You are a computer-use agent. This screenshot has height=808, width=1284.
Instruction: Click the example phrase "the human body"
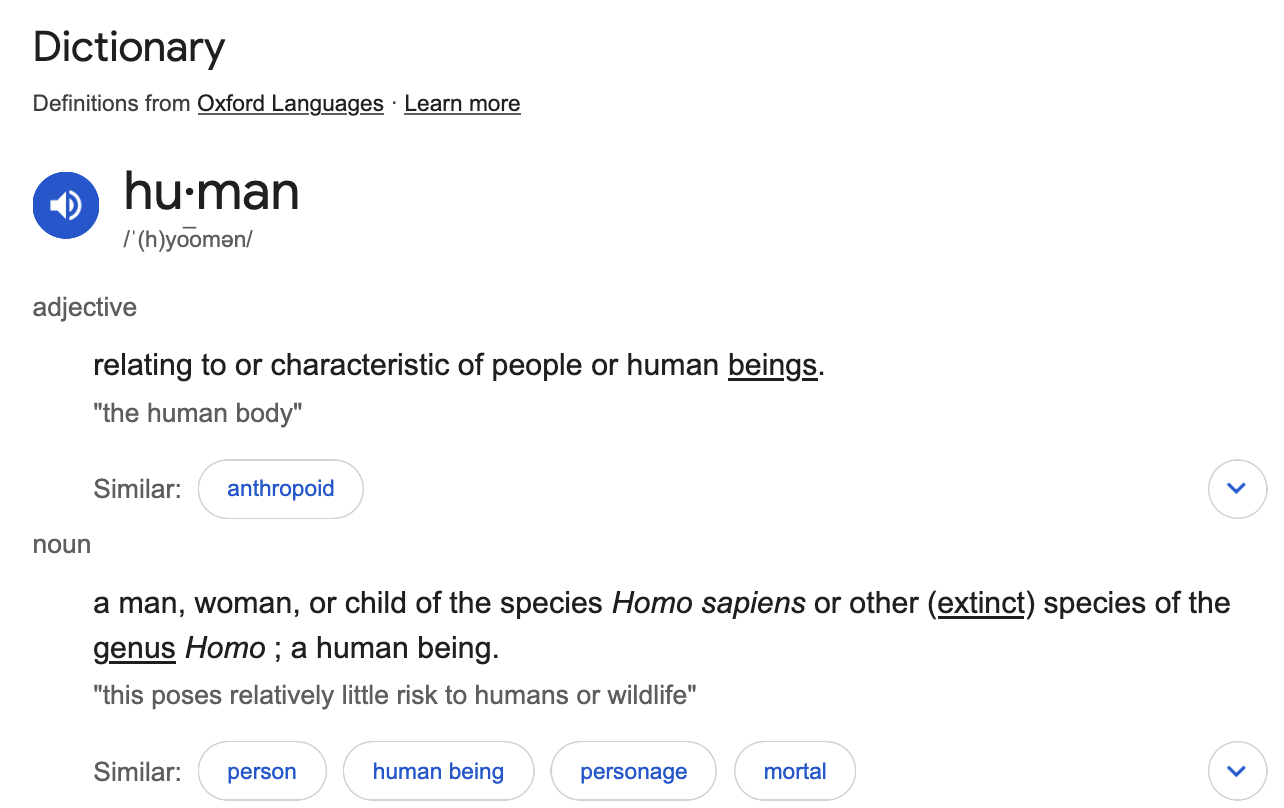[x=198, y=413]
